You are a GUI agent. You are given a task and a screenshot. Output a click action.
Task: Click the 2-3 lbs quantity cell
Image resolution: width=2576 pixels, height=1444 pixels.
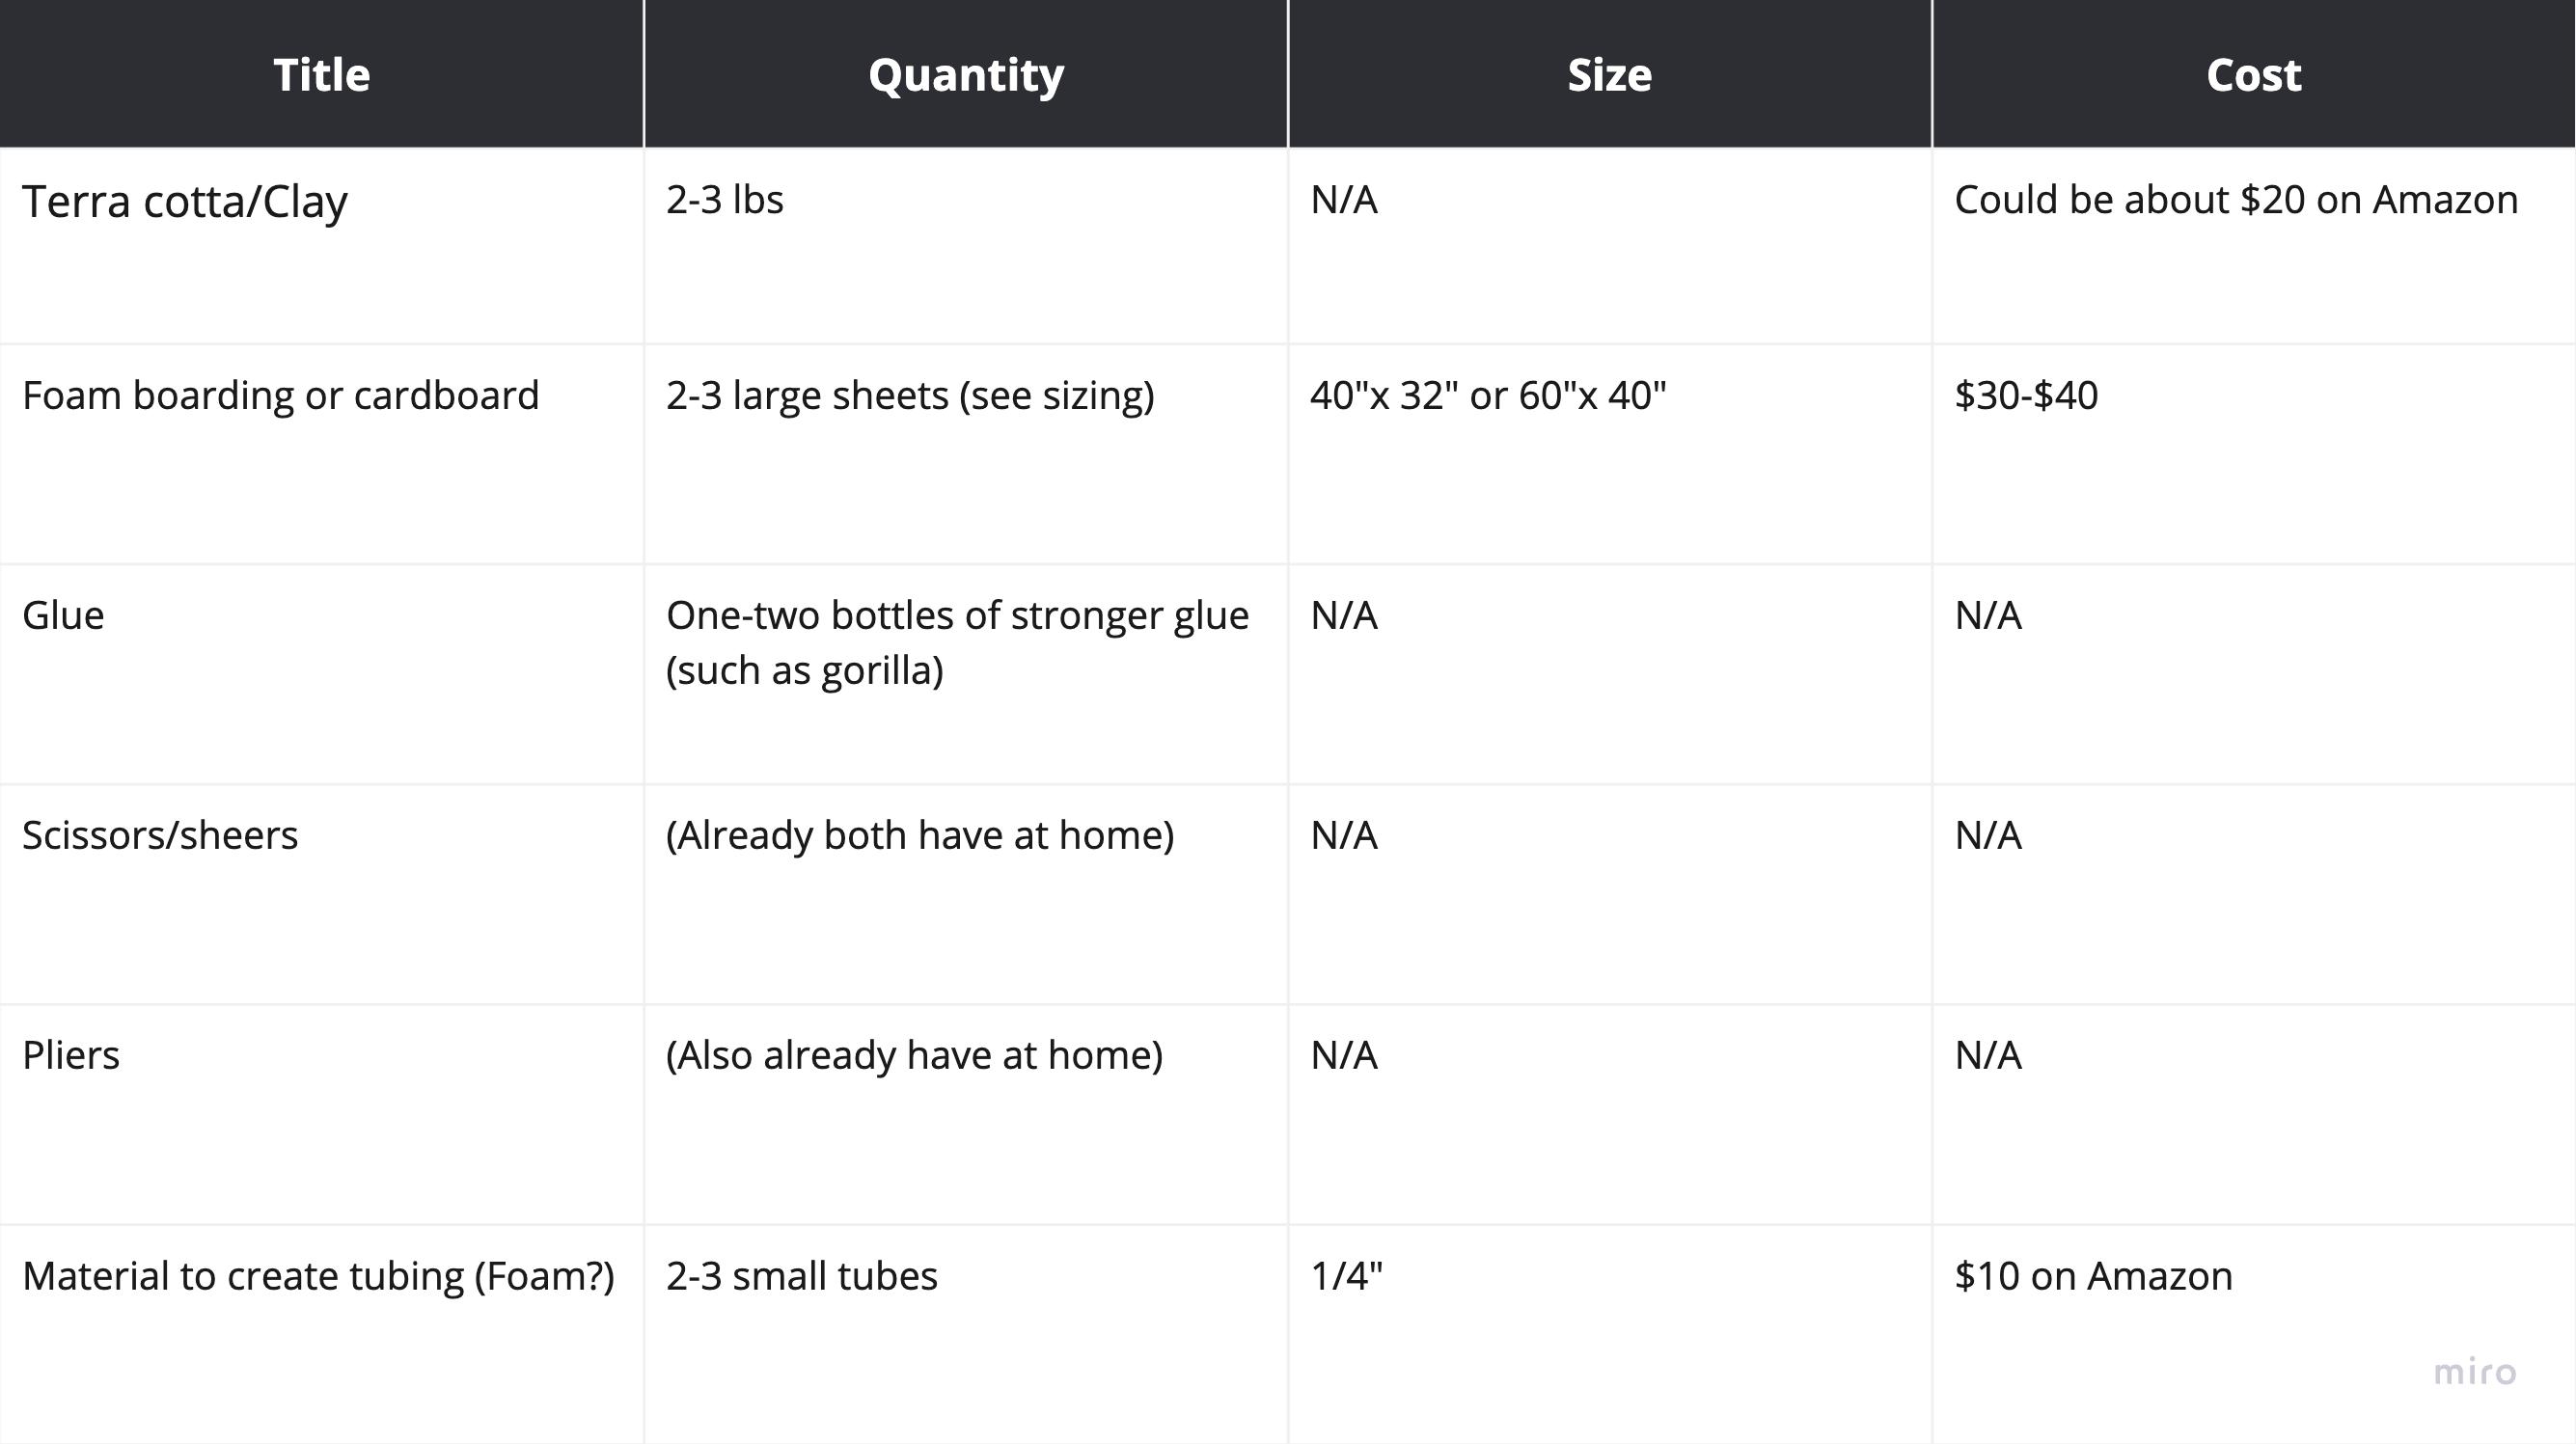725,200
